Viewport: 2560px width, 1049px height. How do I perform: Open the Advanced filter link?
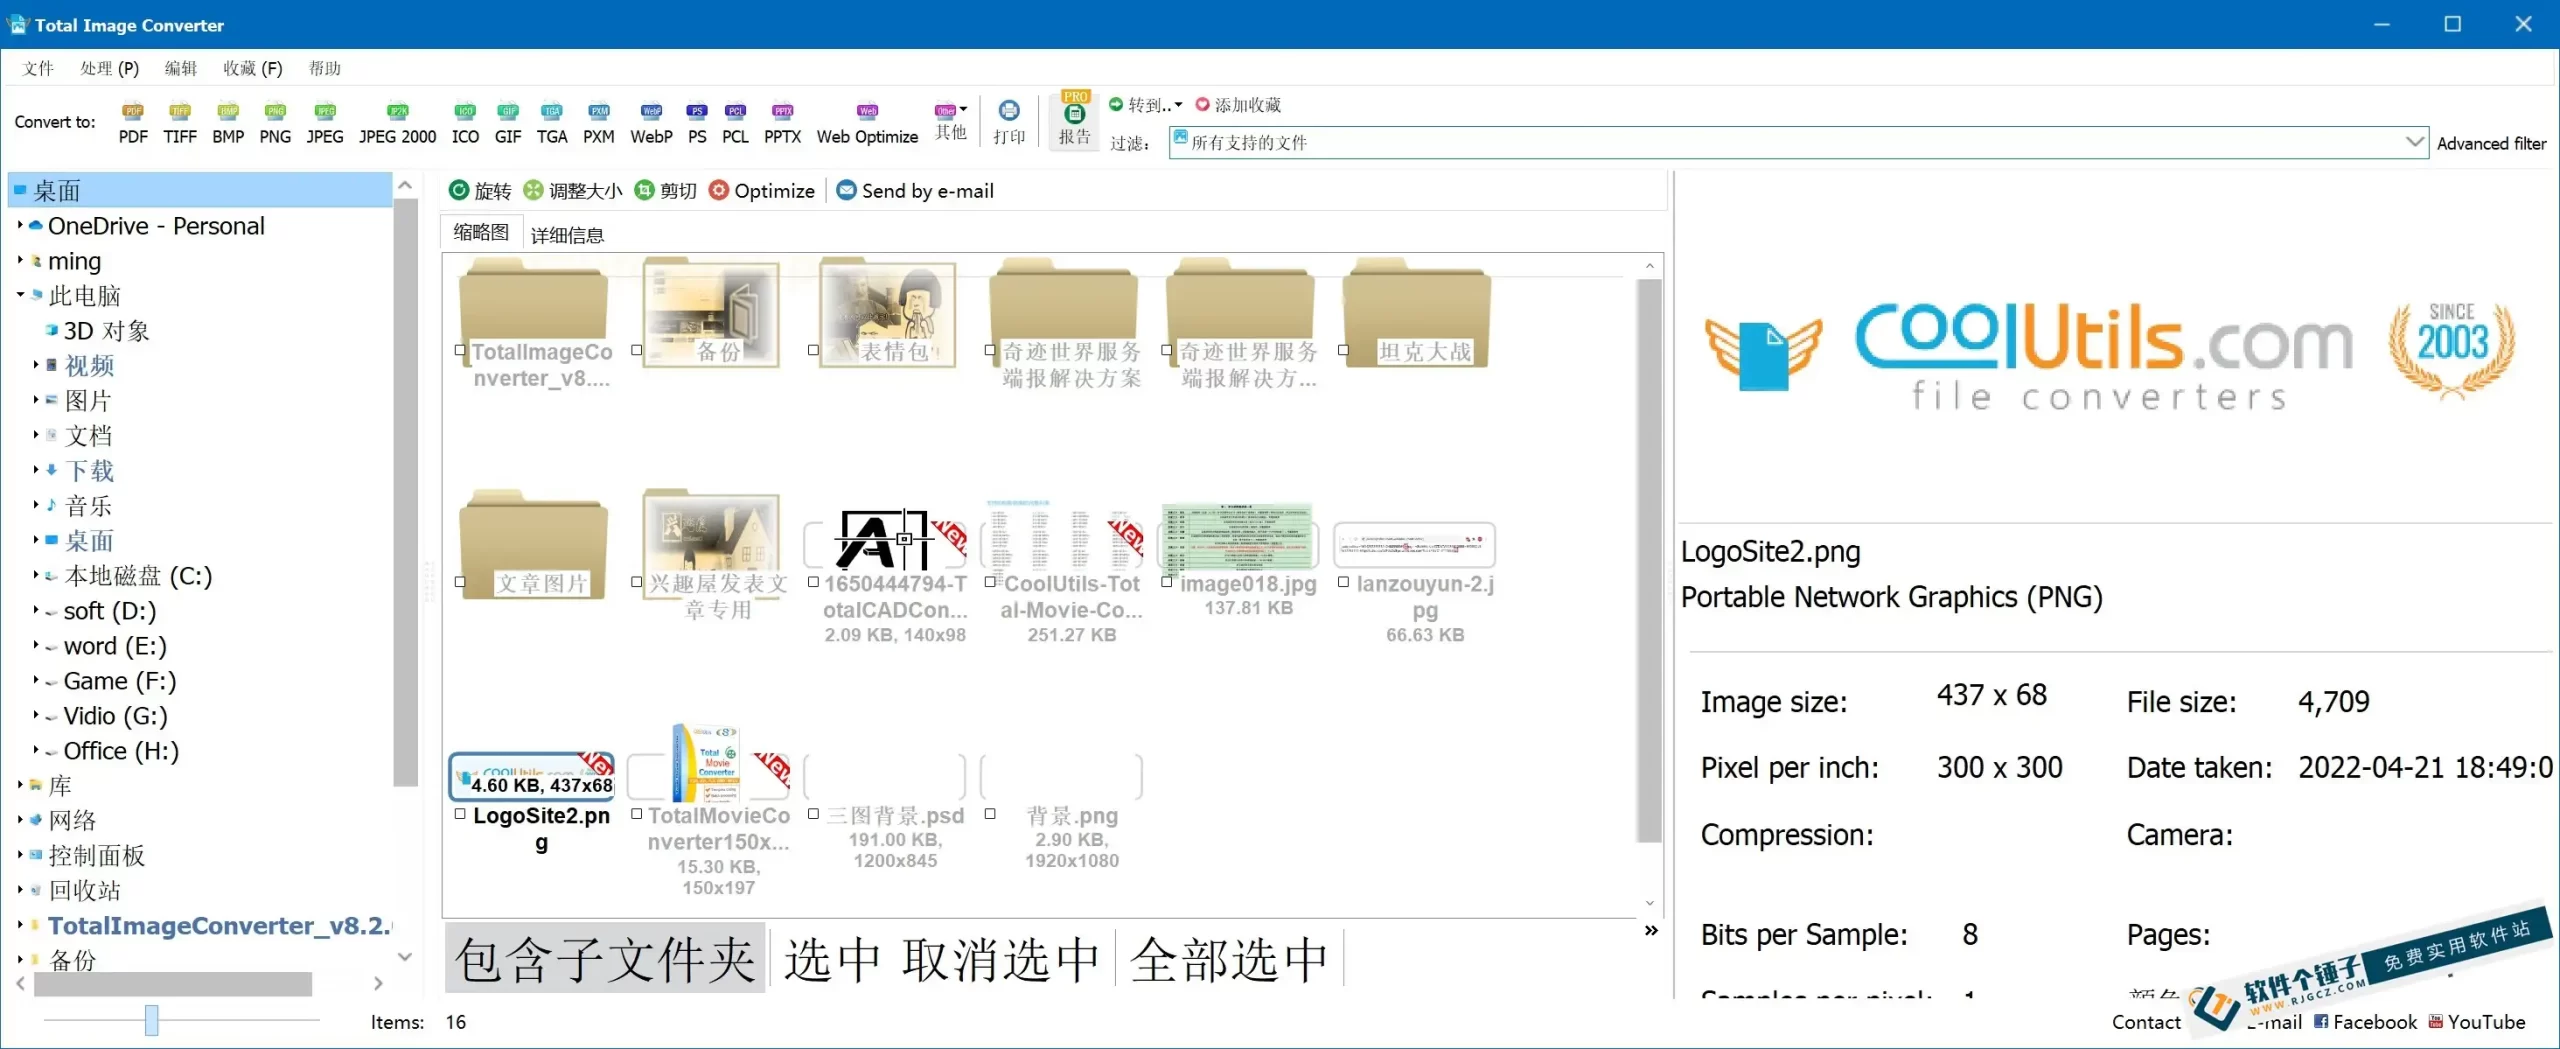2491,143
